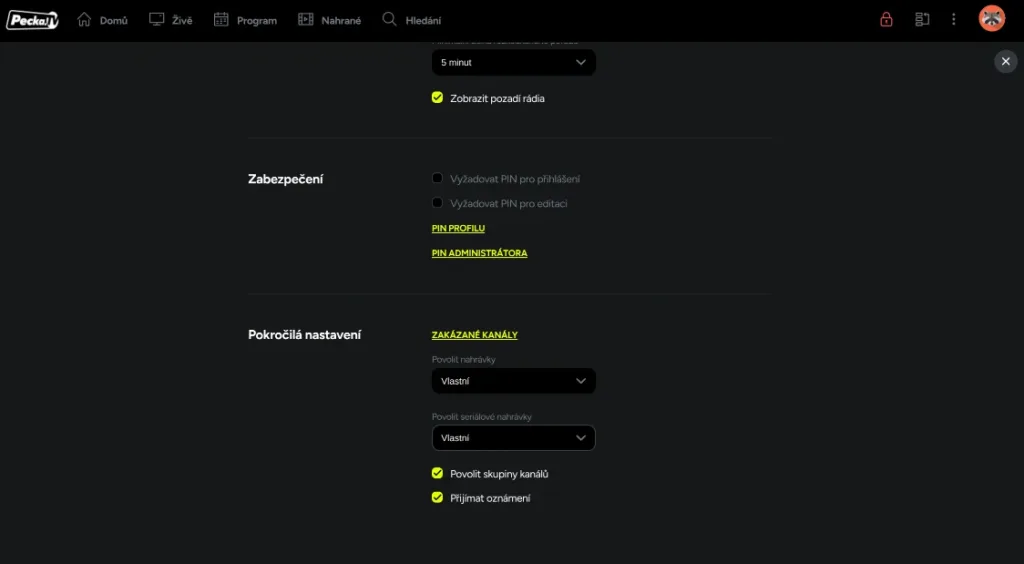Click the PIN PROFILU link
Image resolution: width=1024 pixels, height=564 pixels.
[x=458, y=228]
